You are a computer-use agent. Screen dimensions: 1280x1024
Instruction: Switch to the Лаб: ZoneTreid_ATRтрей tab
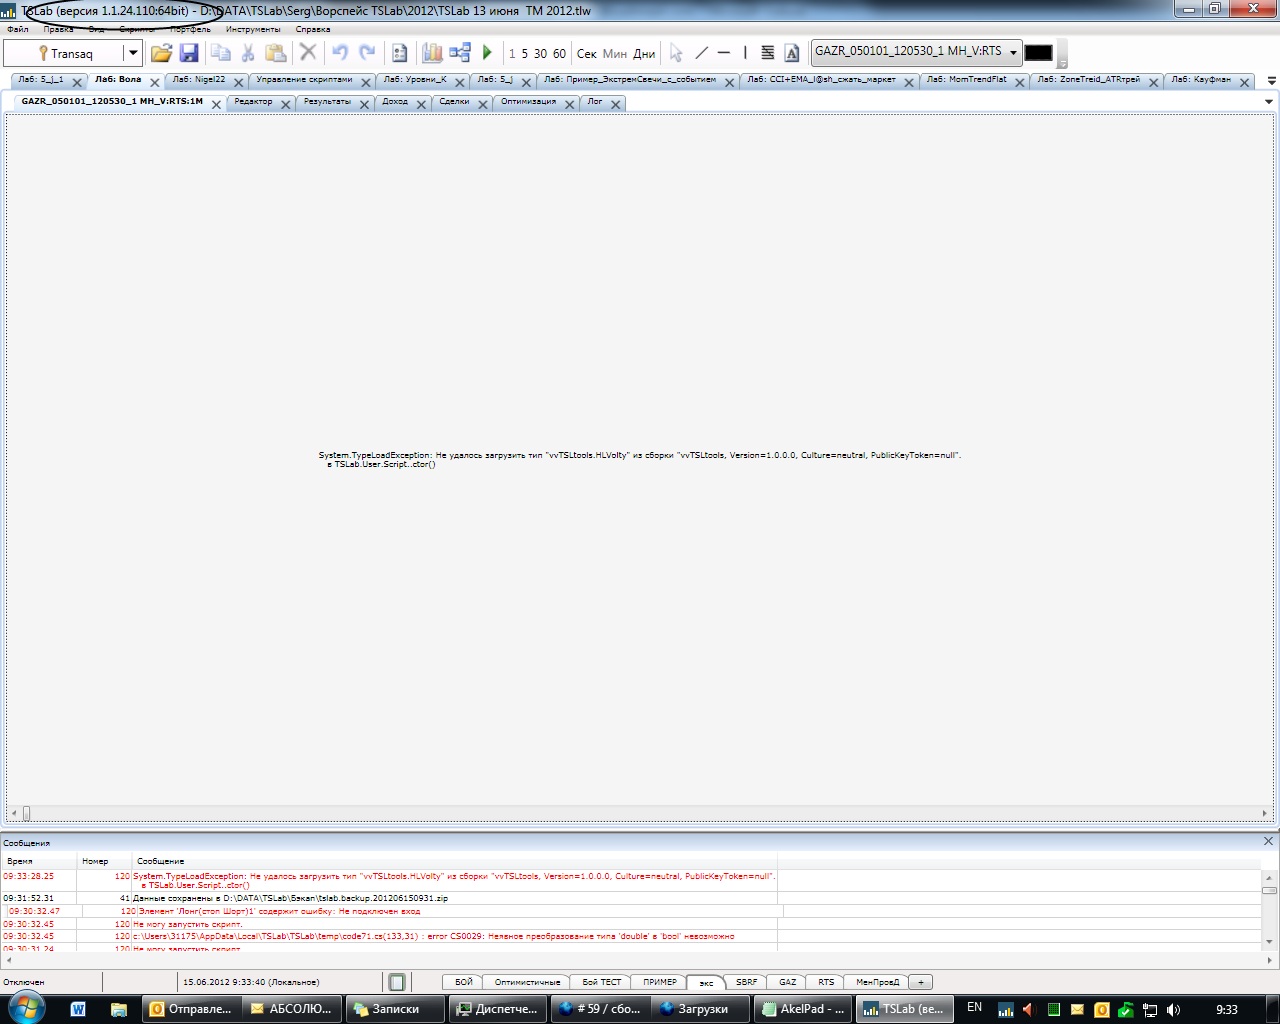(1088, 80)
